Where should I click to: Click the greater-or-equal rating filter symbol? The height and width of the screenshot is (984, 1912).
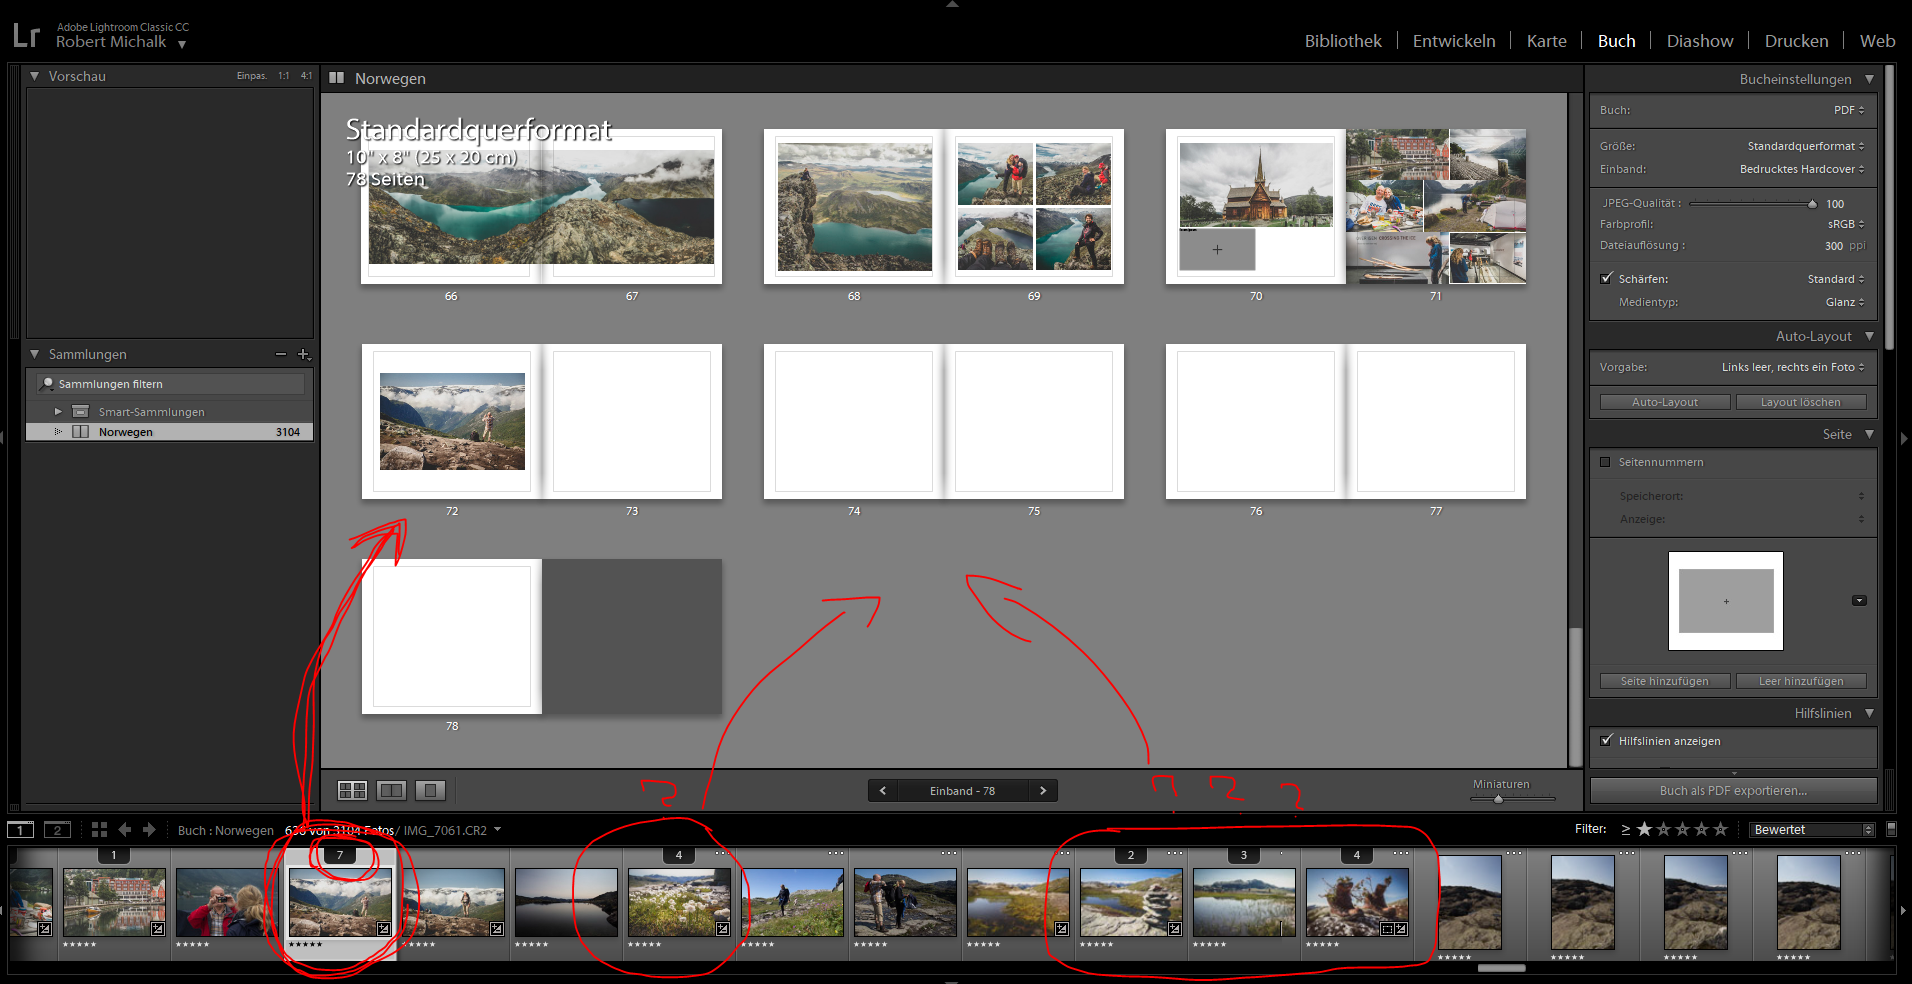pos(1625,830)
